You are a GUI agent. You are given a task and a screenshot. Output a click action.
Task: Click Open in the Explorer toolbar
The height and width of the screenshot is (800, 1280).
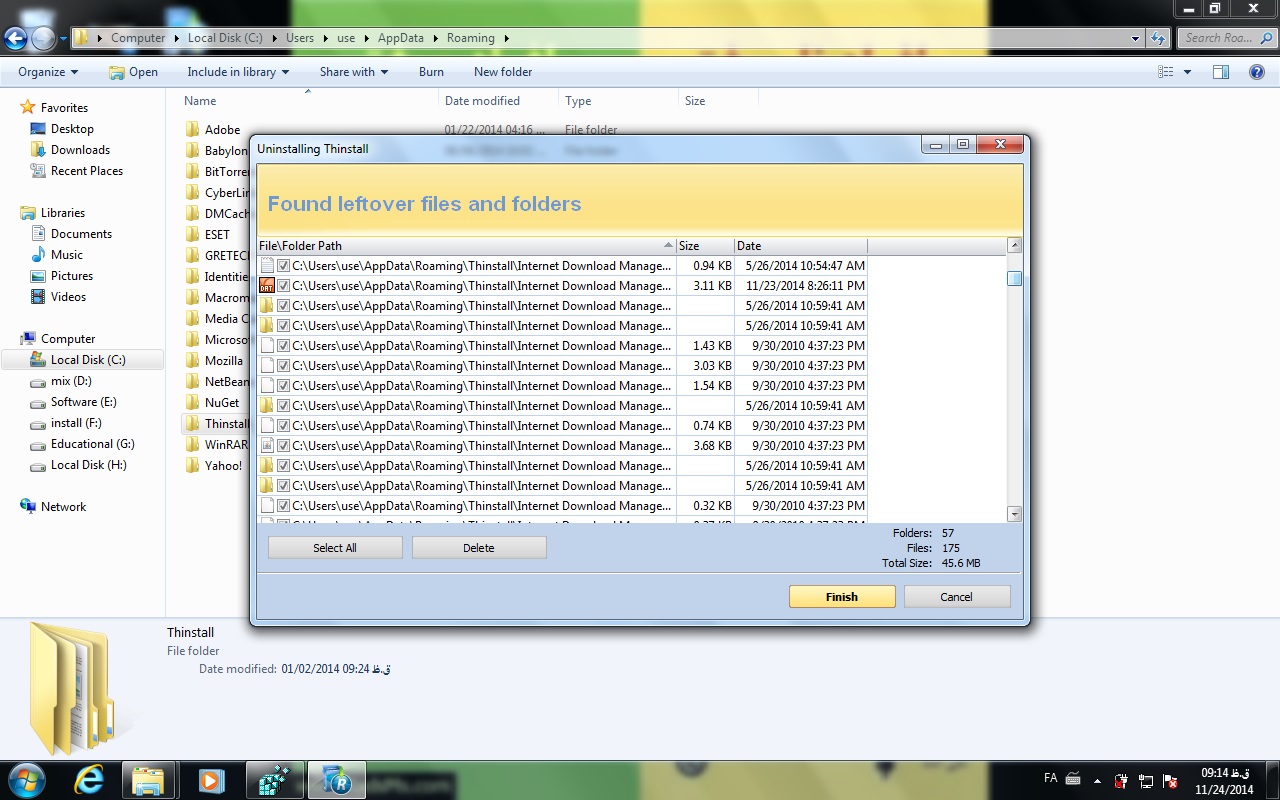[x=133, y=72]
